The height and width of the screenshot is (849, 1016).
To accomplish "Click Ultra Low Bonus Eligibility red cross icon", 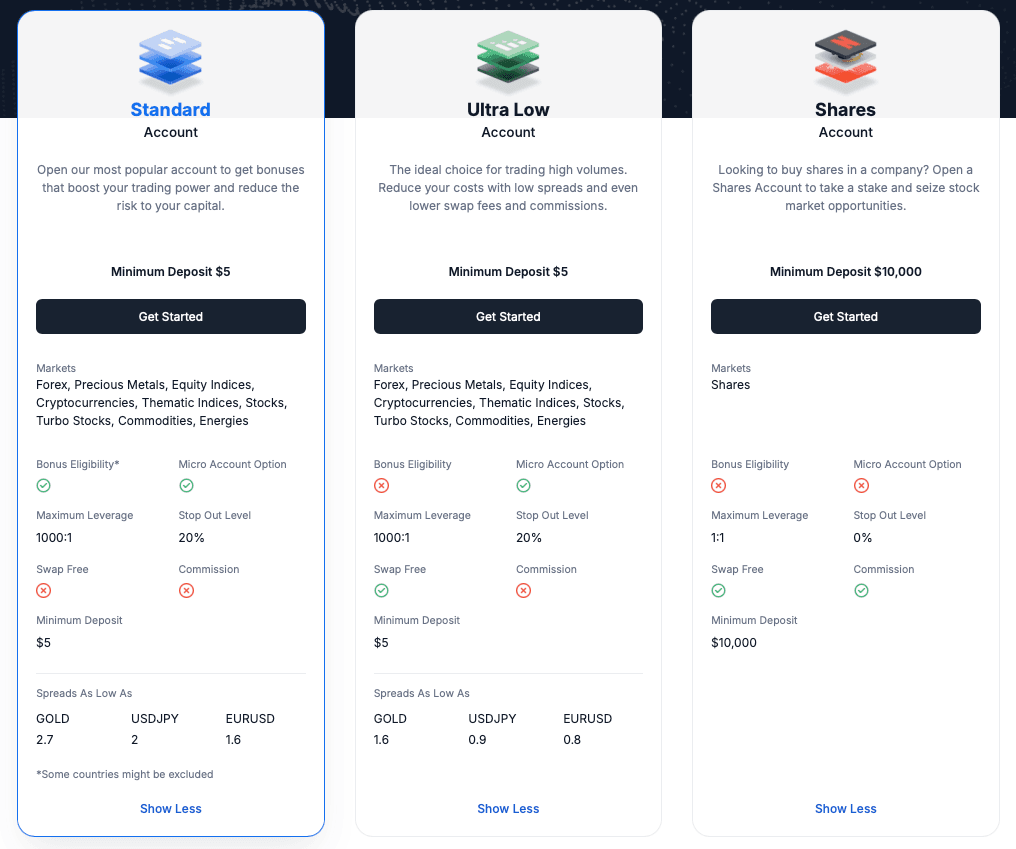I will coord(381,486).
